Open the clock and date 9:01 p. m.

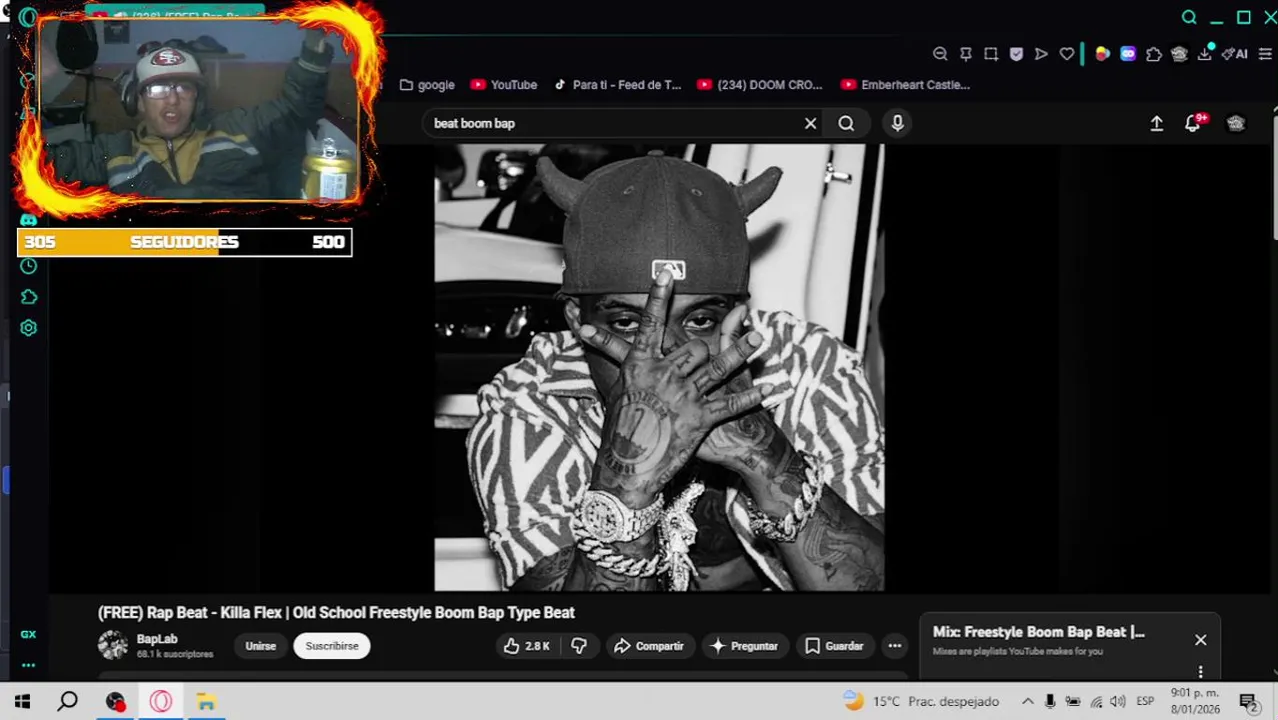[1195, 701]
